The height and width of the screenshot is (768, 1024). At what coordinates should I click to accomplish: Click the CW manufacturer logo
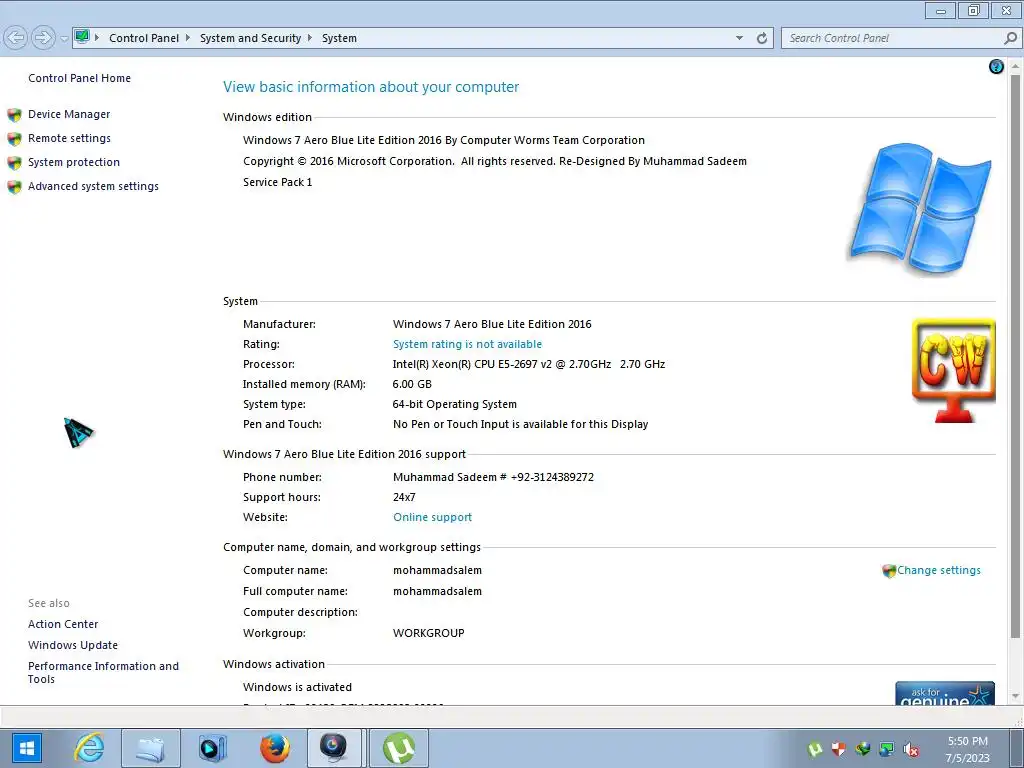tap(953, 370)
